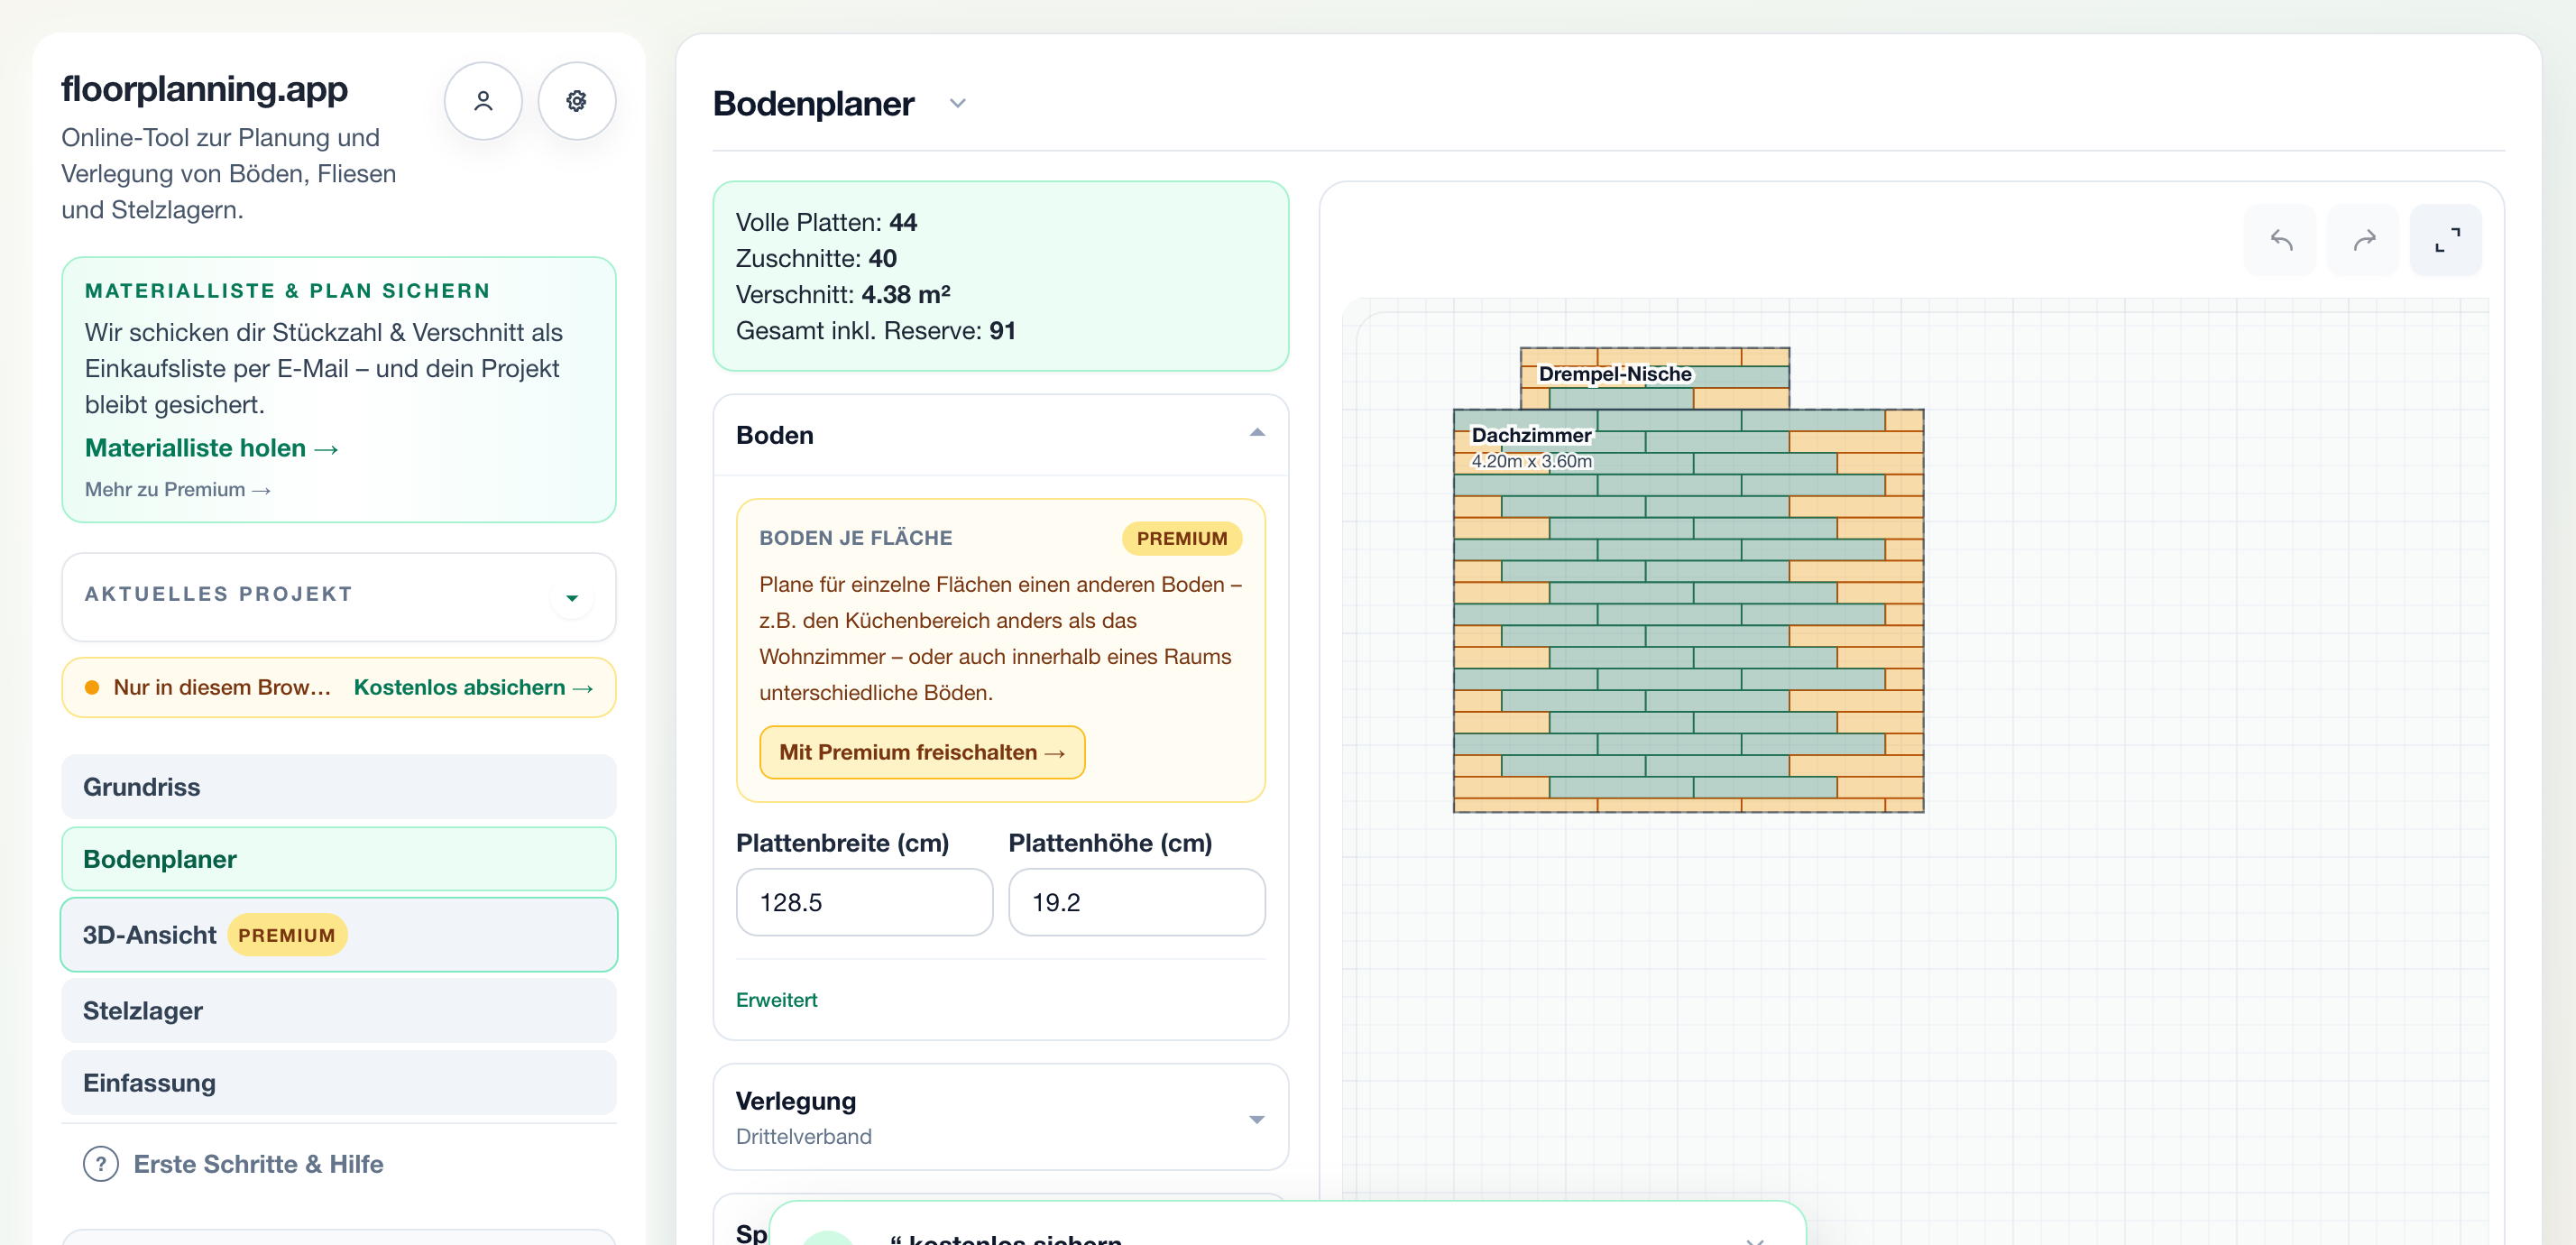Click the Boden je Fläche heading
2576x1245 pixels.
[856, 538]
